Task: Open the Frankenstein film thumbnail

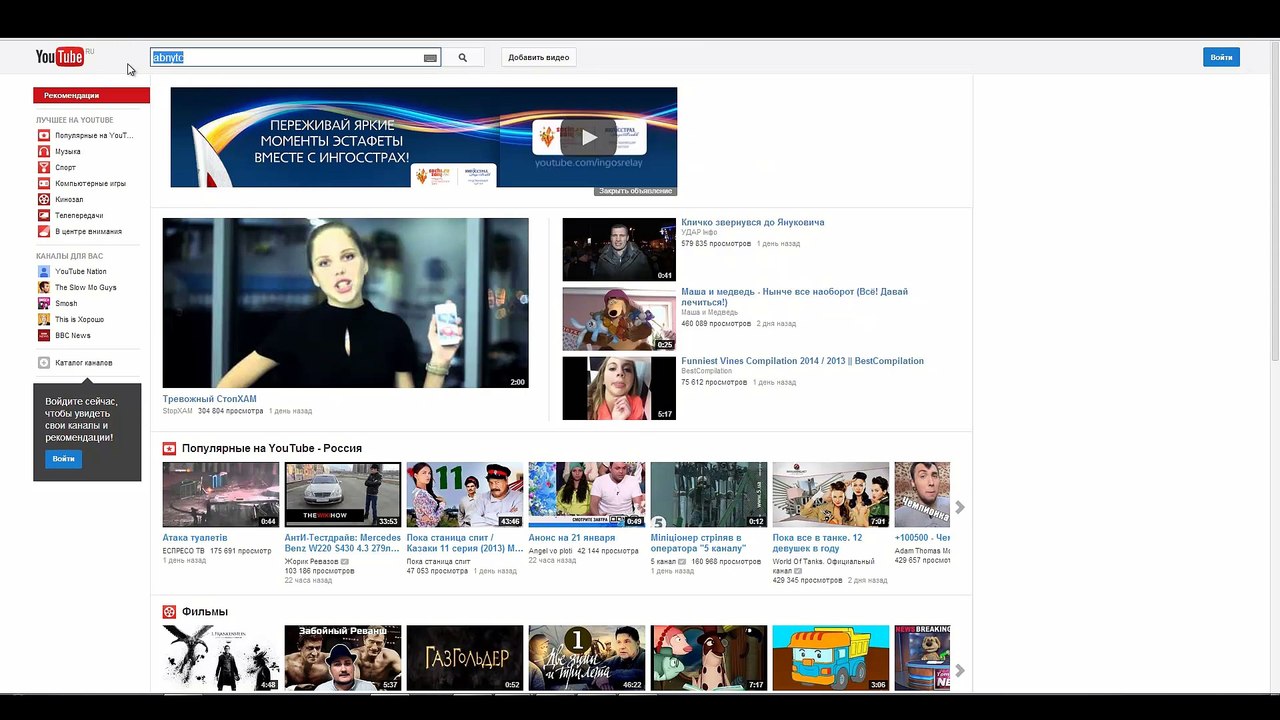Action: pyautogui.click(x=221, y=658)
